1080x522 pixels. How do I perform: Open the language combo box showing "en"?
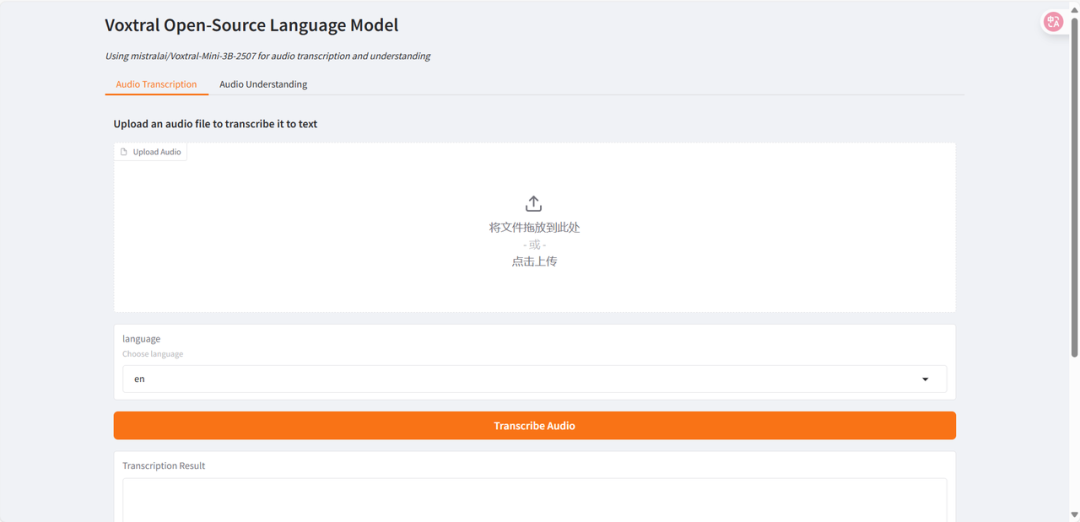point(520,379)
